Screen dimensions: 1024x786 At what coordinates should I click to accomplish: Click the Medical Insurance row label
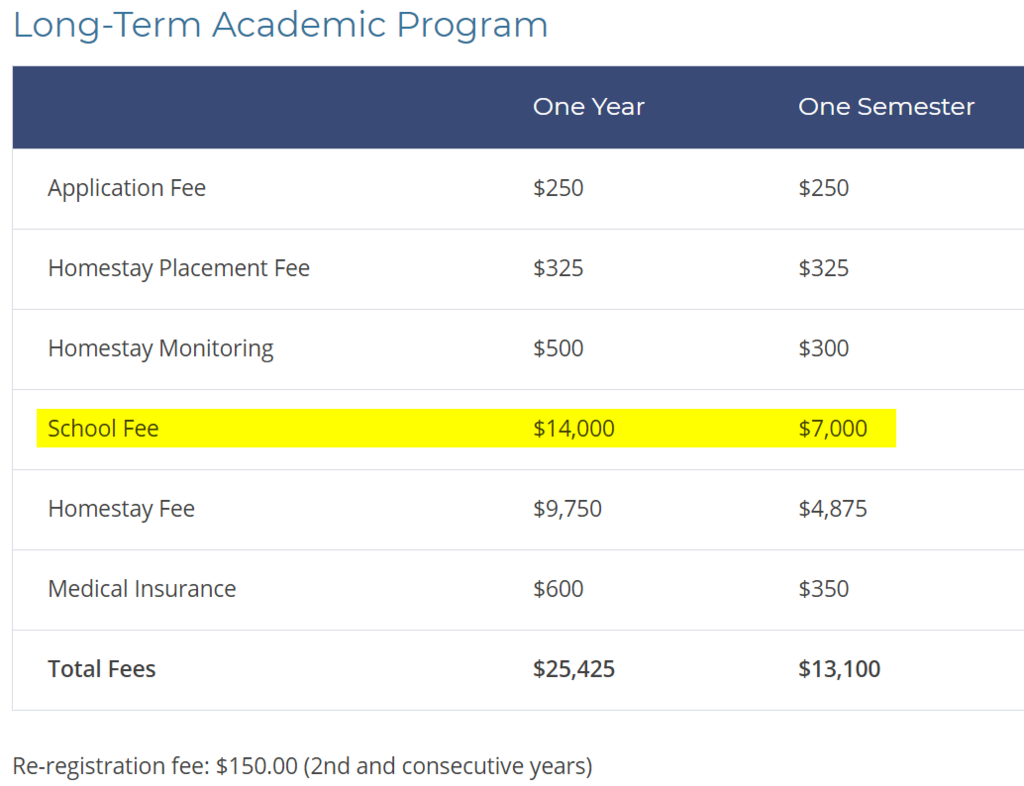(x=142, y=589)
